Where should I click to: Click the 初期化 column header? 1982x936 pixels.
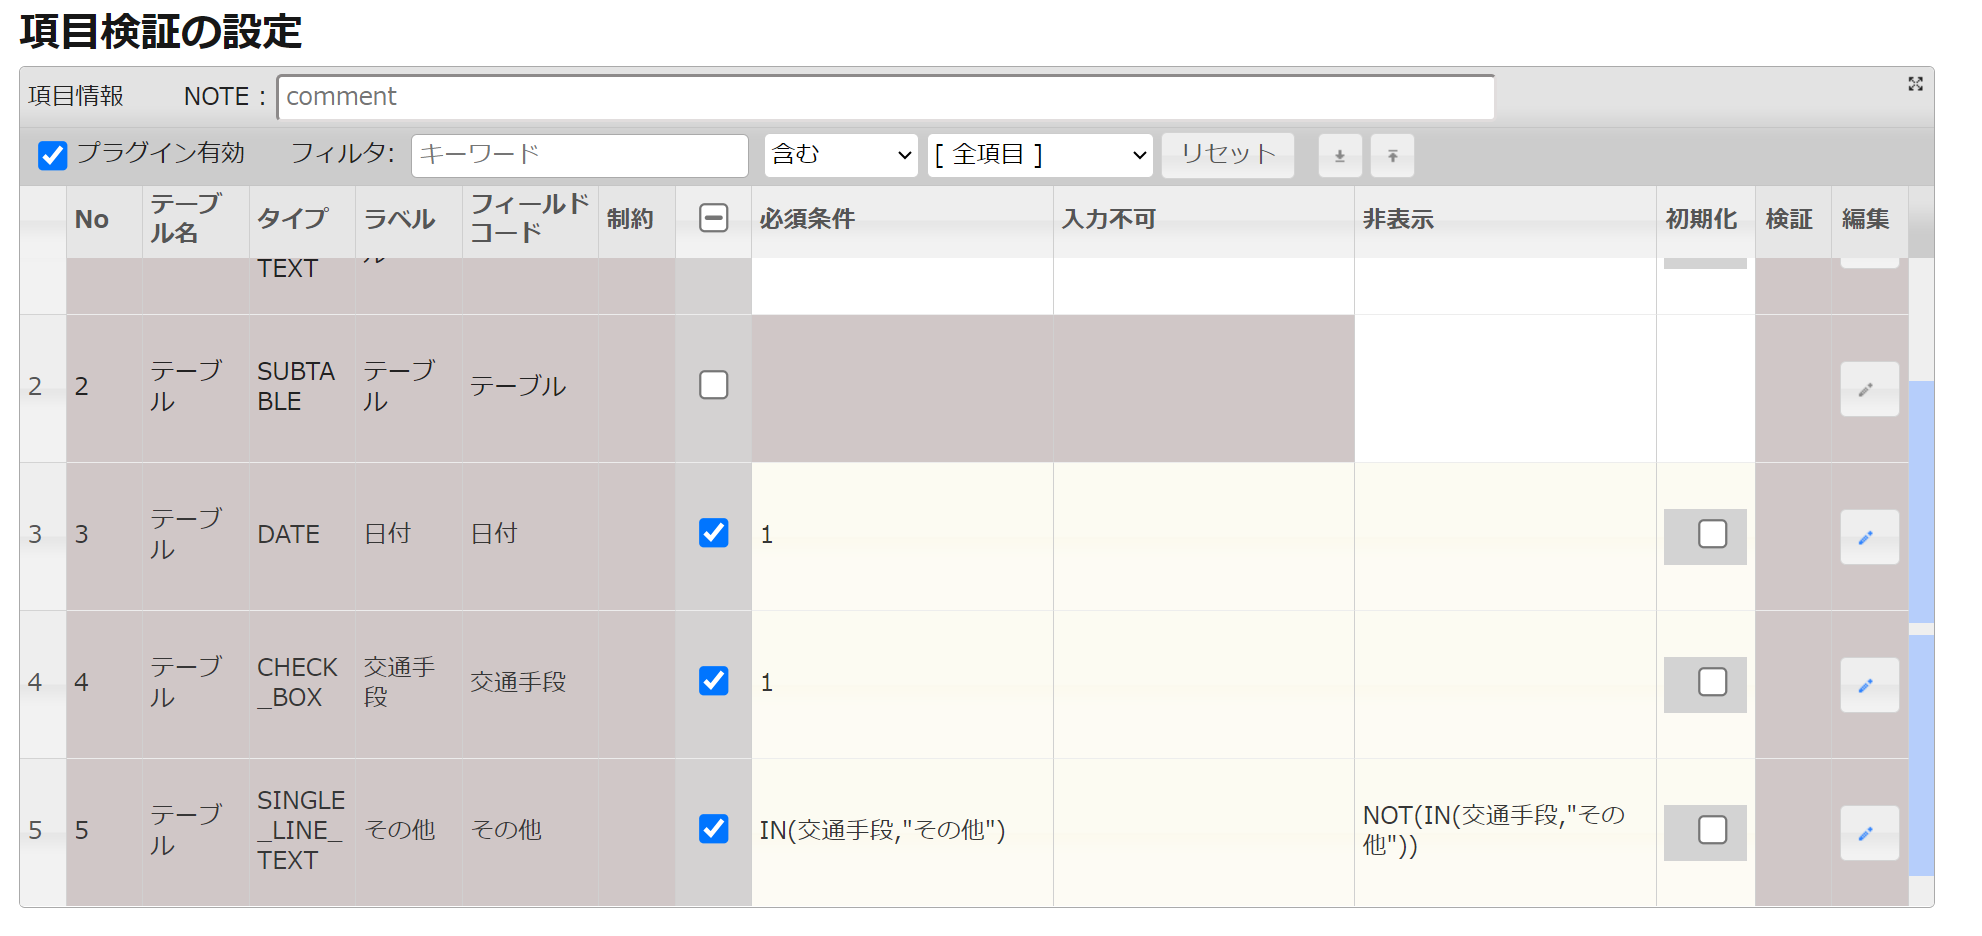1705,220
